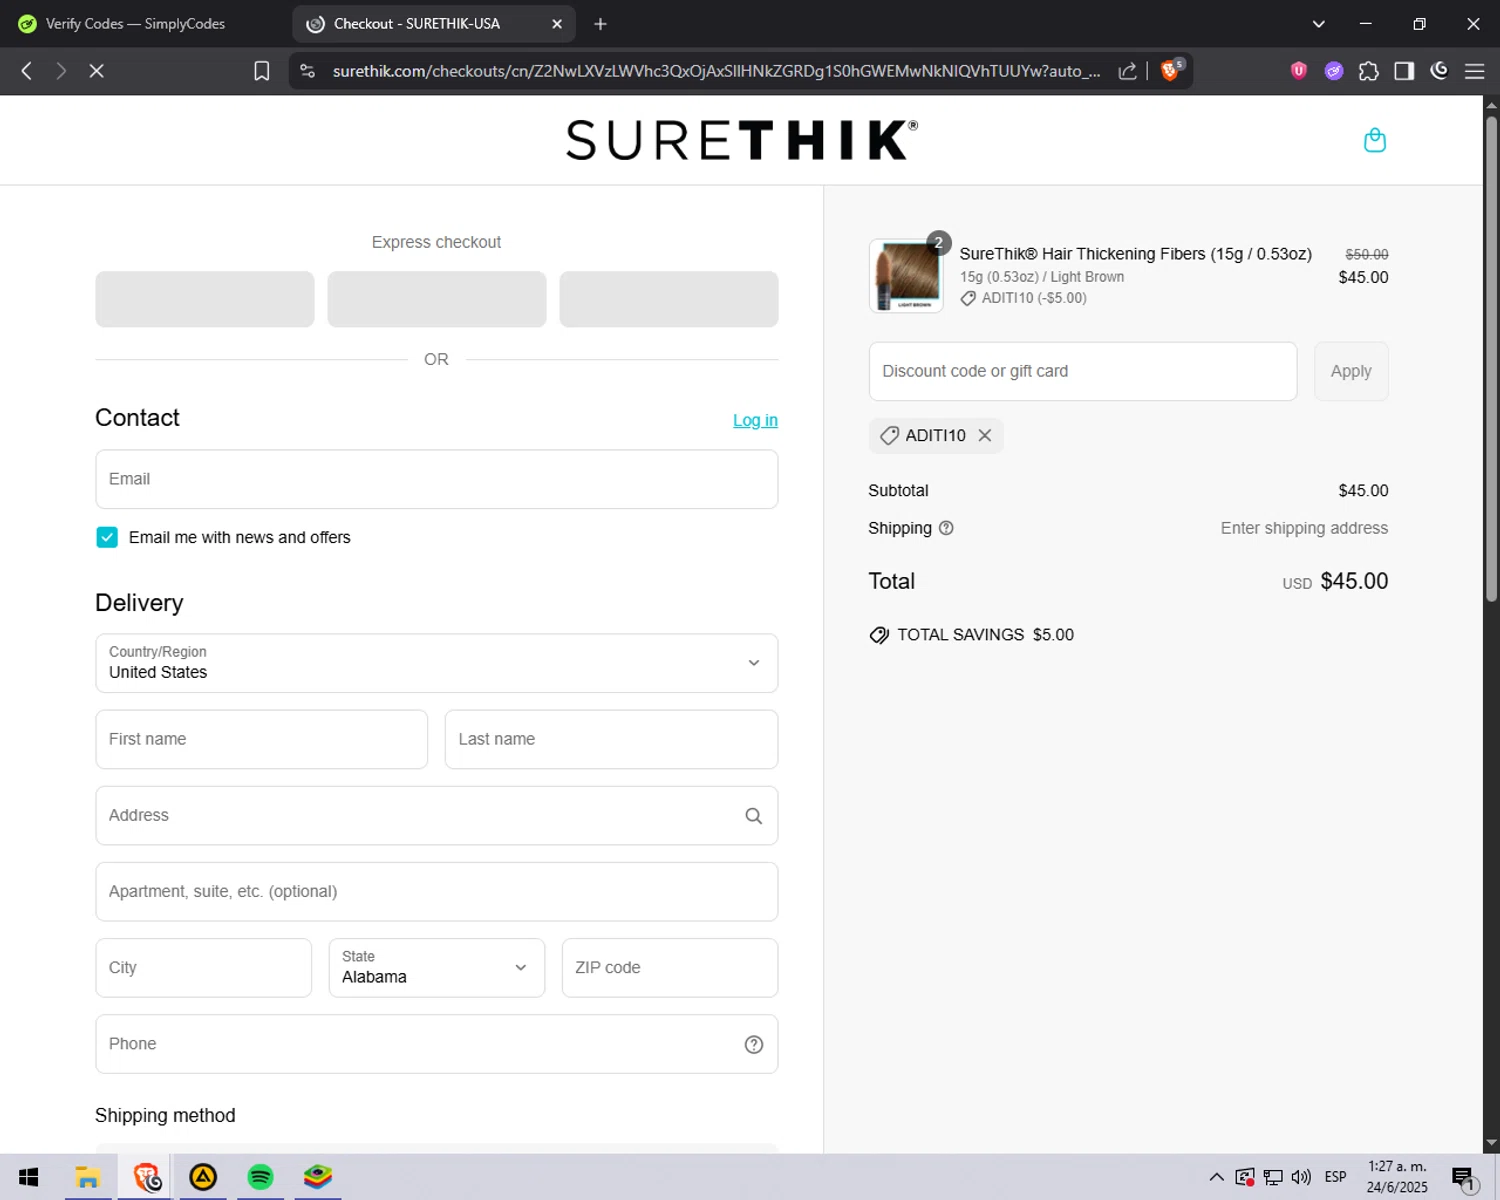Open Spotify from taskbar

[260, 1177]
